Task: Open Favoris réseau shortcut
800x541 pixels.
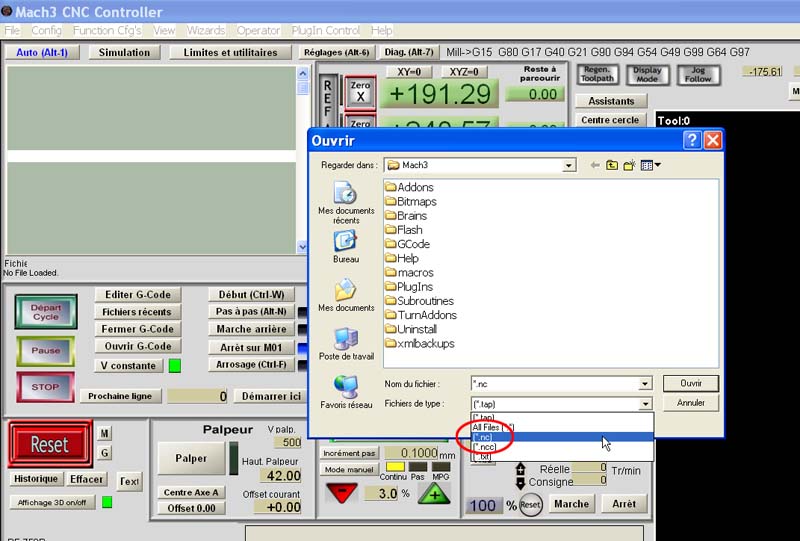Action: 346,391
